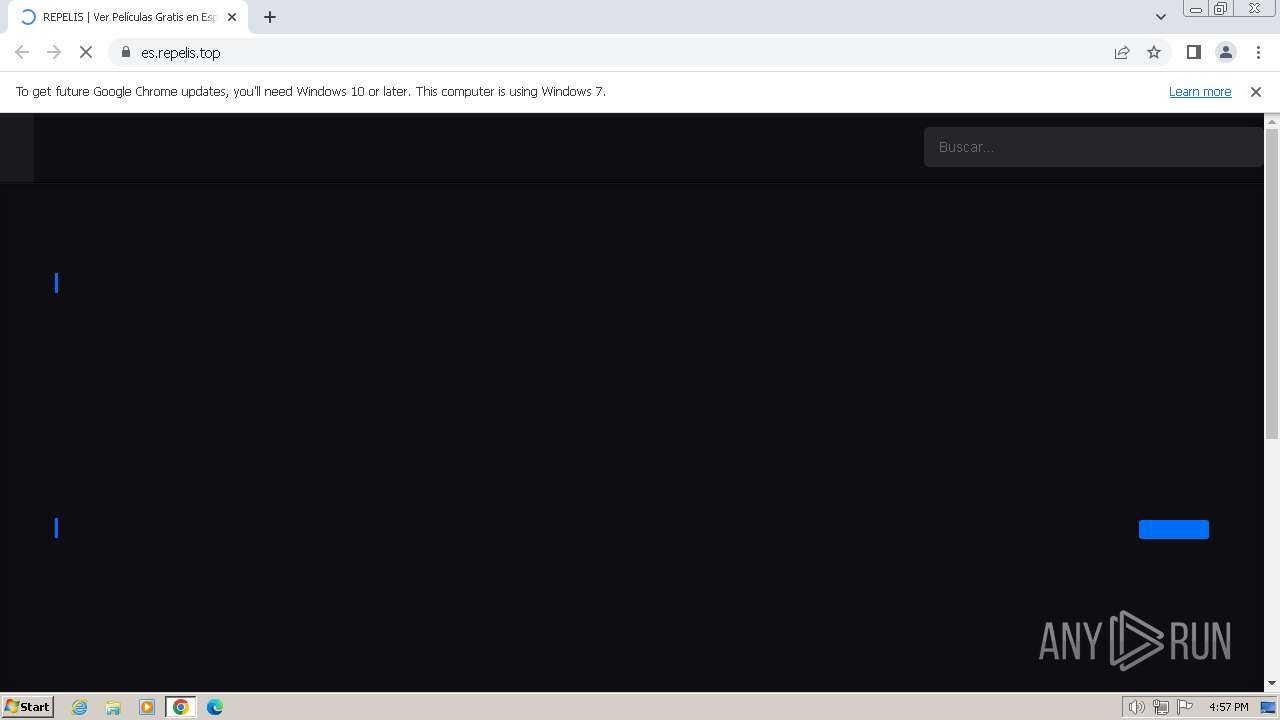Stop loading the page

pyautogui.click(x=86, y=53)
